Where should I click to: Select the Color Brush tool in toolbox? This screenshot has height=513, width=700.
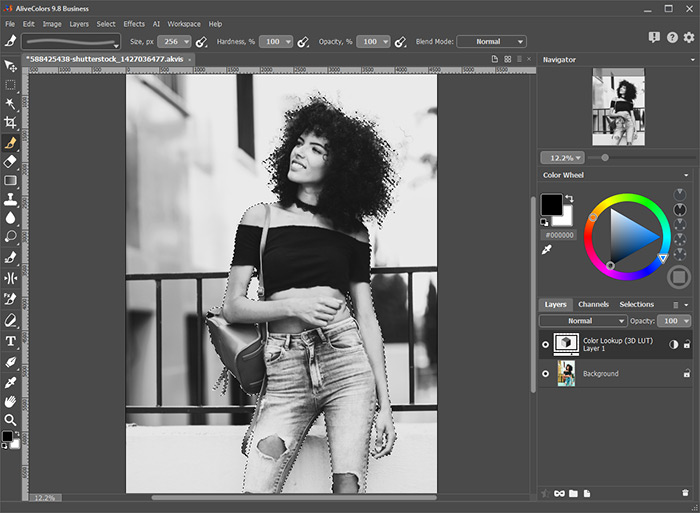tap(10, 142)
